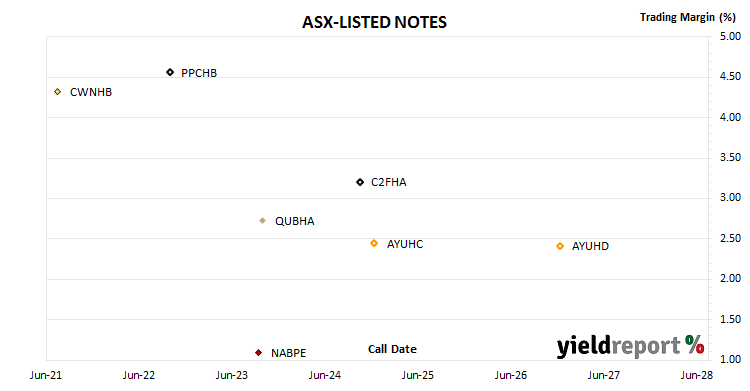Image resolution: width=750 pixels, height=391 pixels.
Task: Click the red NABPE diamond marker
Action: pos(258,353)
